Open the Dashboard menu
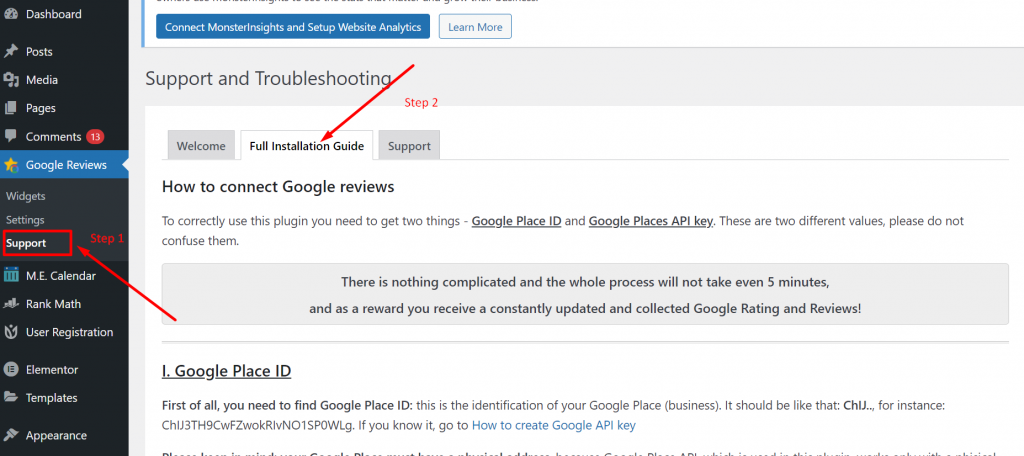Screen dimensions: 1024x456 click(x=54, y=14)
